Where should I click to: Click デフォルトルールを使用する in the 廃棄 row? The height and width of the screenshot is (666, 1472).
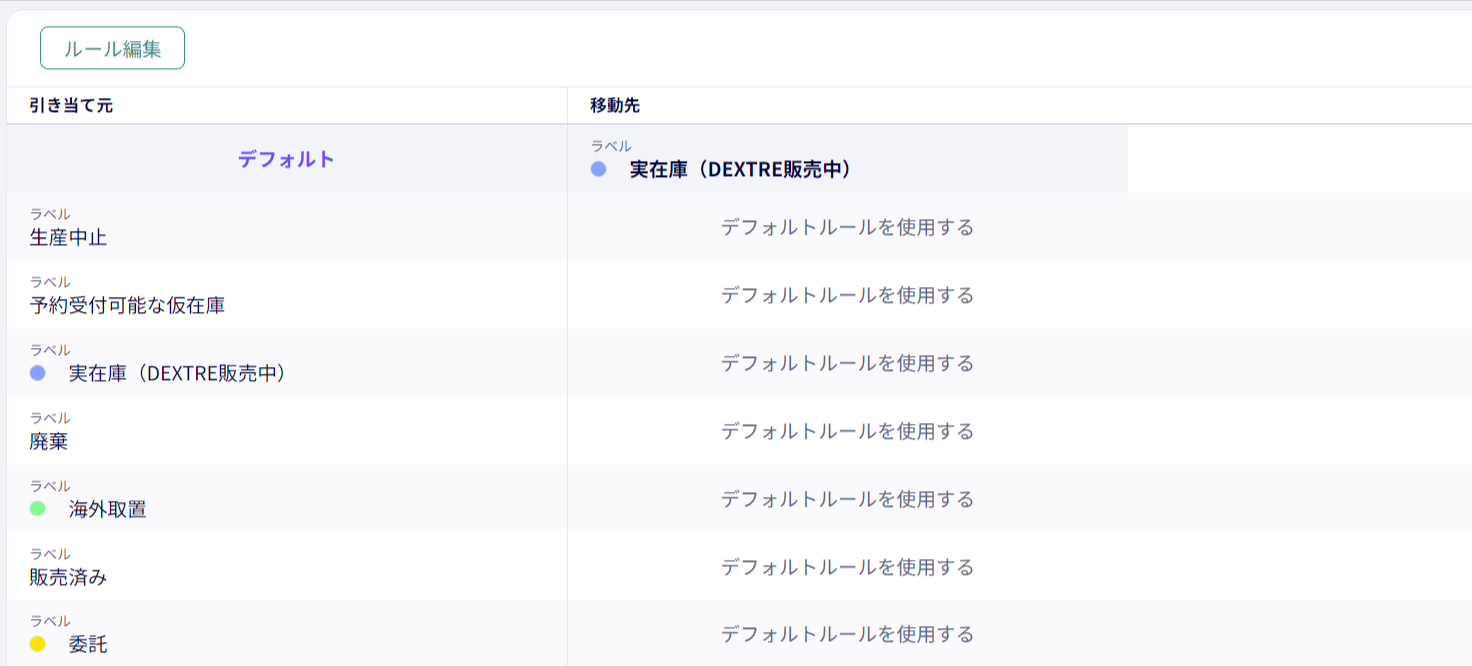click(x=848, y=431)
